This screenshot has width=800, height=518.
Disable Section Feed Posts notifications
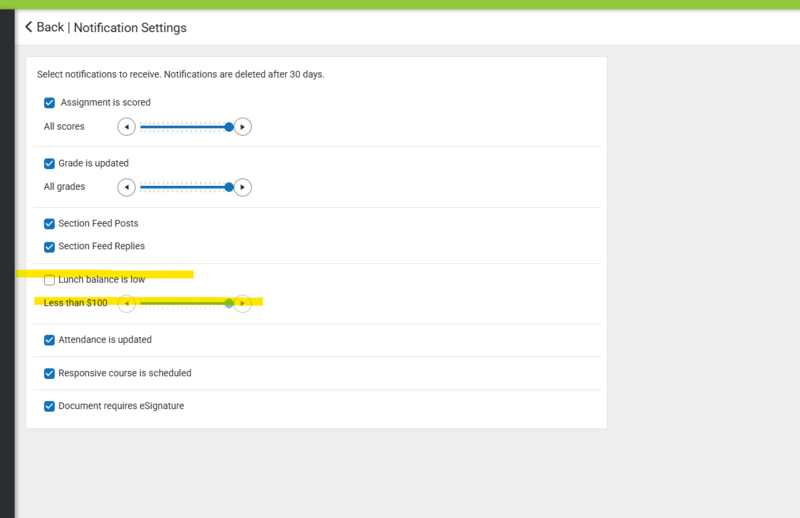click(49, 224)
